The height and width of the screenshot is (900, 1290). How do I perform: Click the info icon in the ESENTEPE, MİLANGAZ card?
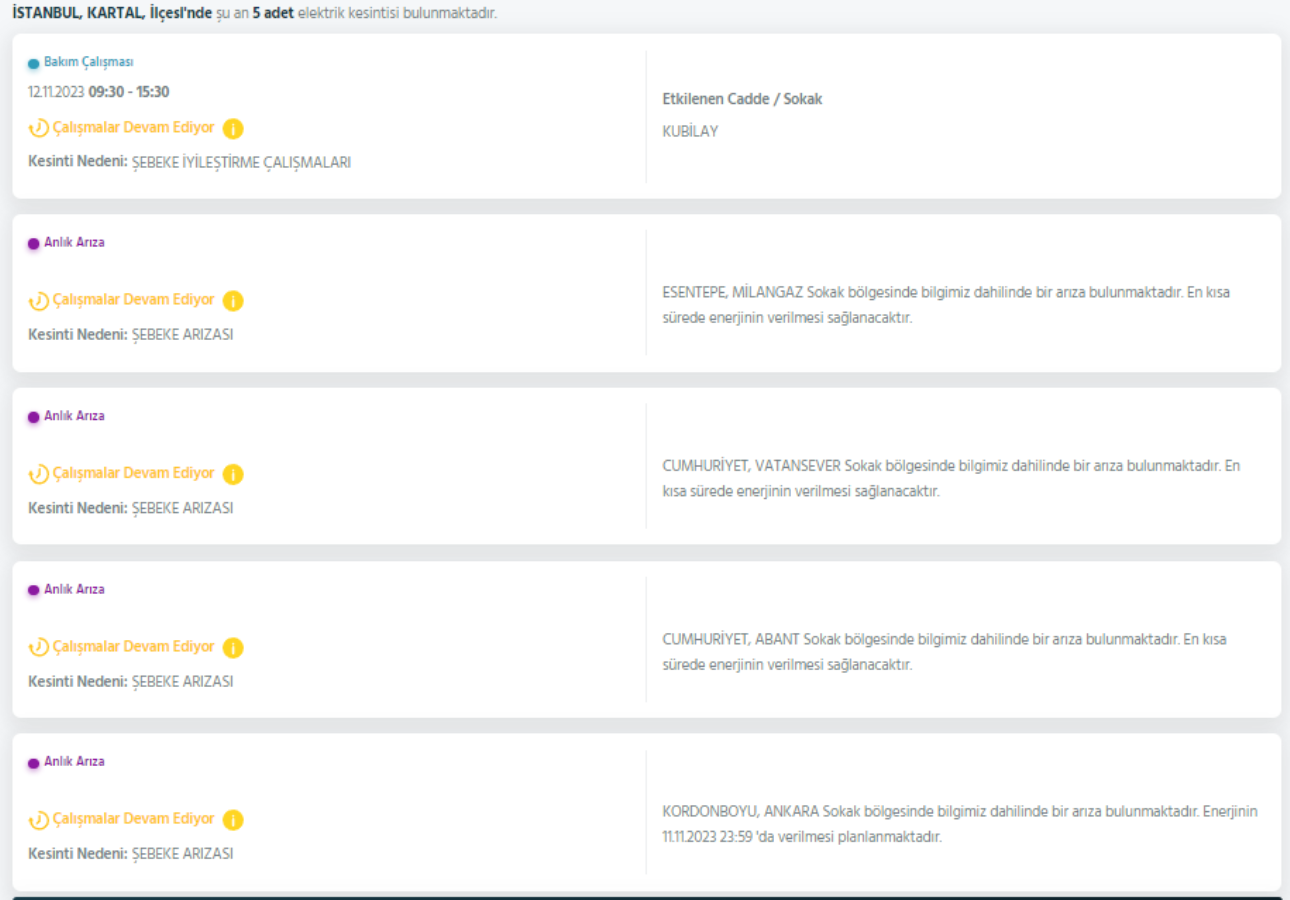pyautogui.click(x=233, y=301)
